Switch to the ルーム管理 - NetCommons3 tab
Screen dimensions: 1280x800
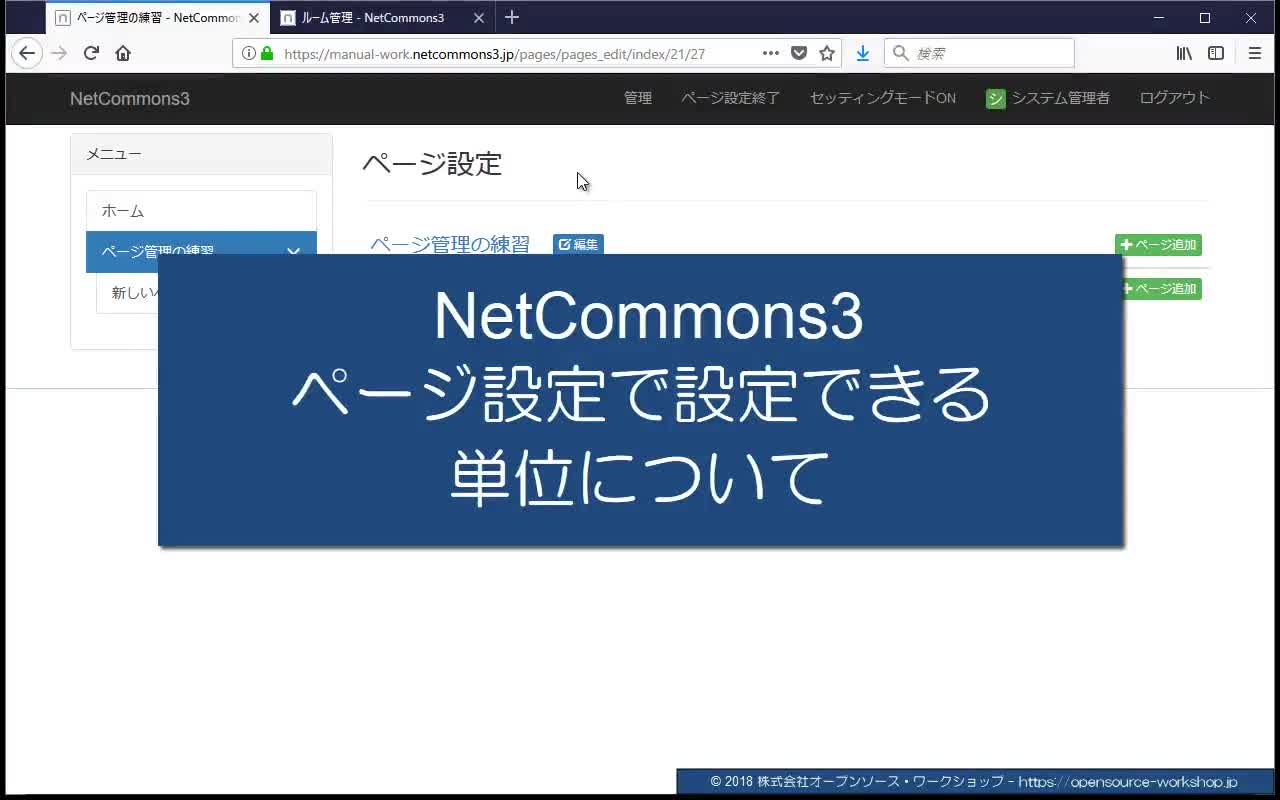click(x=381, y=18)
